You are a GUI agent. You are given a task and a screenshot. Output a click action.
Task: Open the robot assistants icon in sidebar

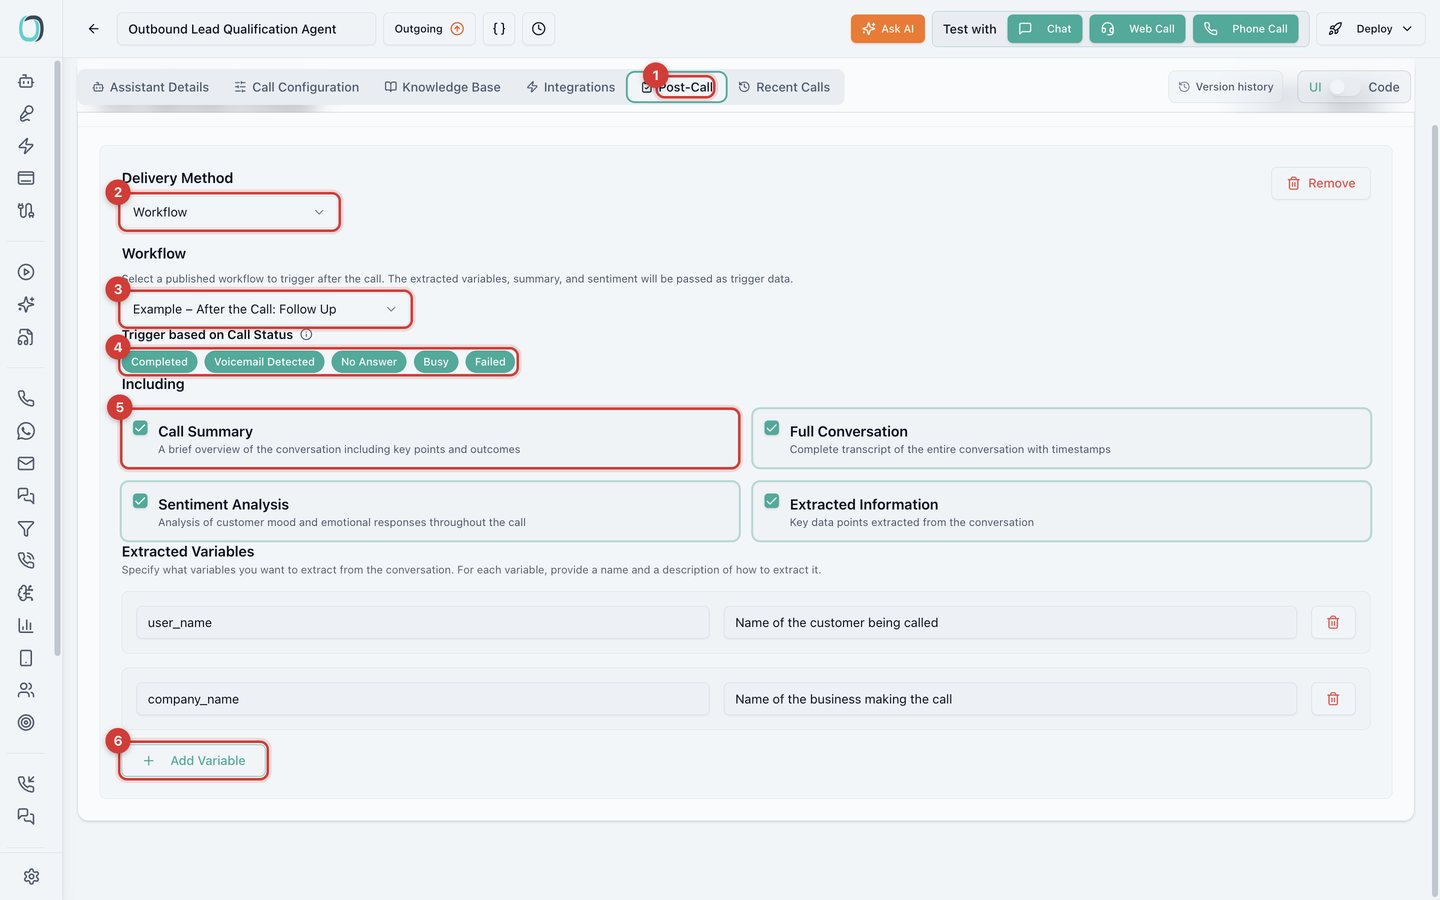point(26,81)
